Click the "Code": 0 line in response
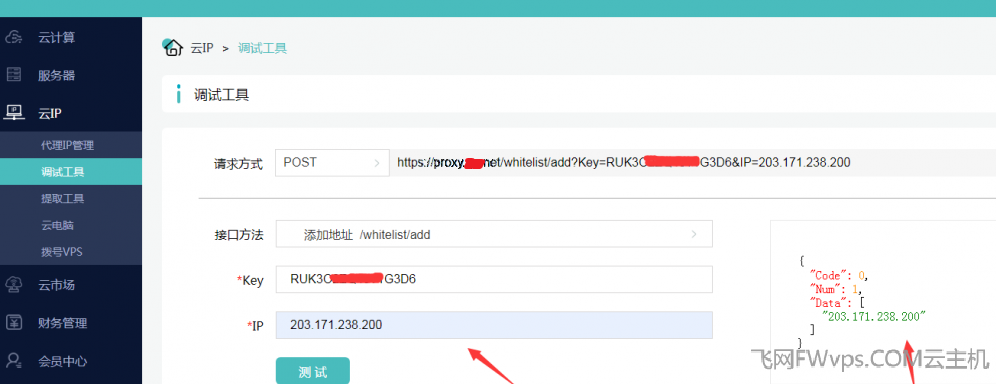Image resolution: width=996 pixels, height=384 pixels. (838, 276)
